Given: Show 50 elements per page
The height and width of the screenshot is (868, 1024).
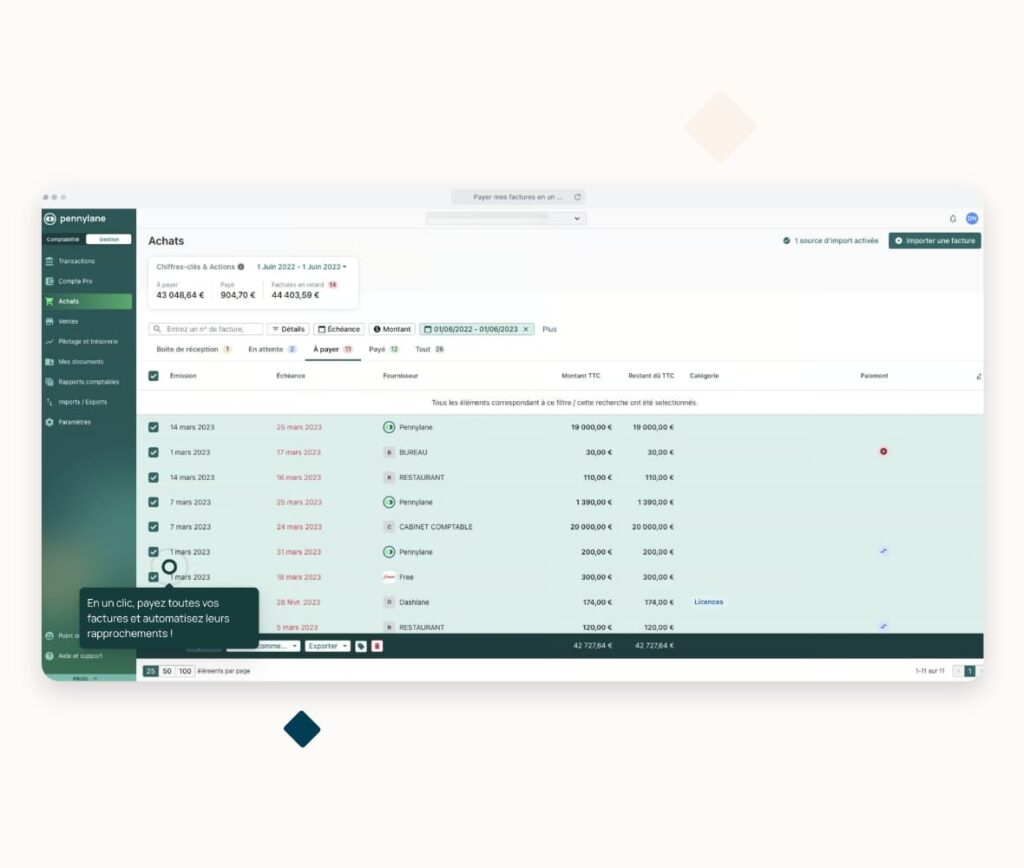Looking at the screenshot, I should (167, 671).
